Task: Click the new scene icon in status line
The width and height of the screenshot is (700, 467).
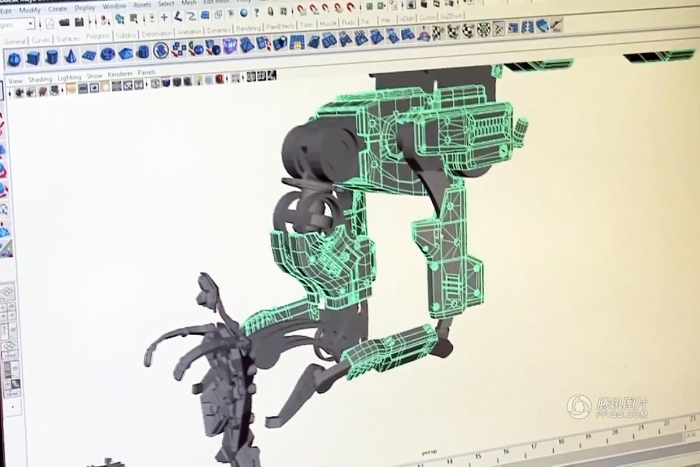Action: pyautogui.click(x=50, y=24)
